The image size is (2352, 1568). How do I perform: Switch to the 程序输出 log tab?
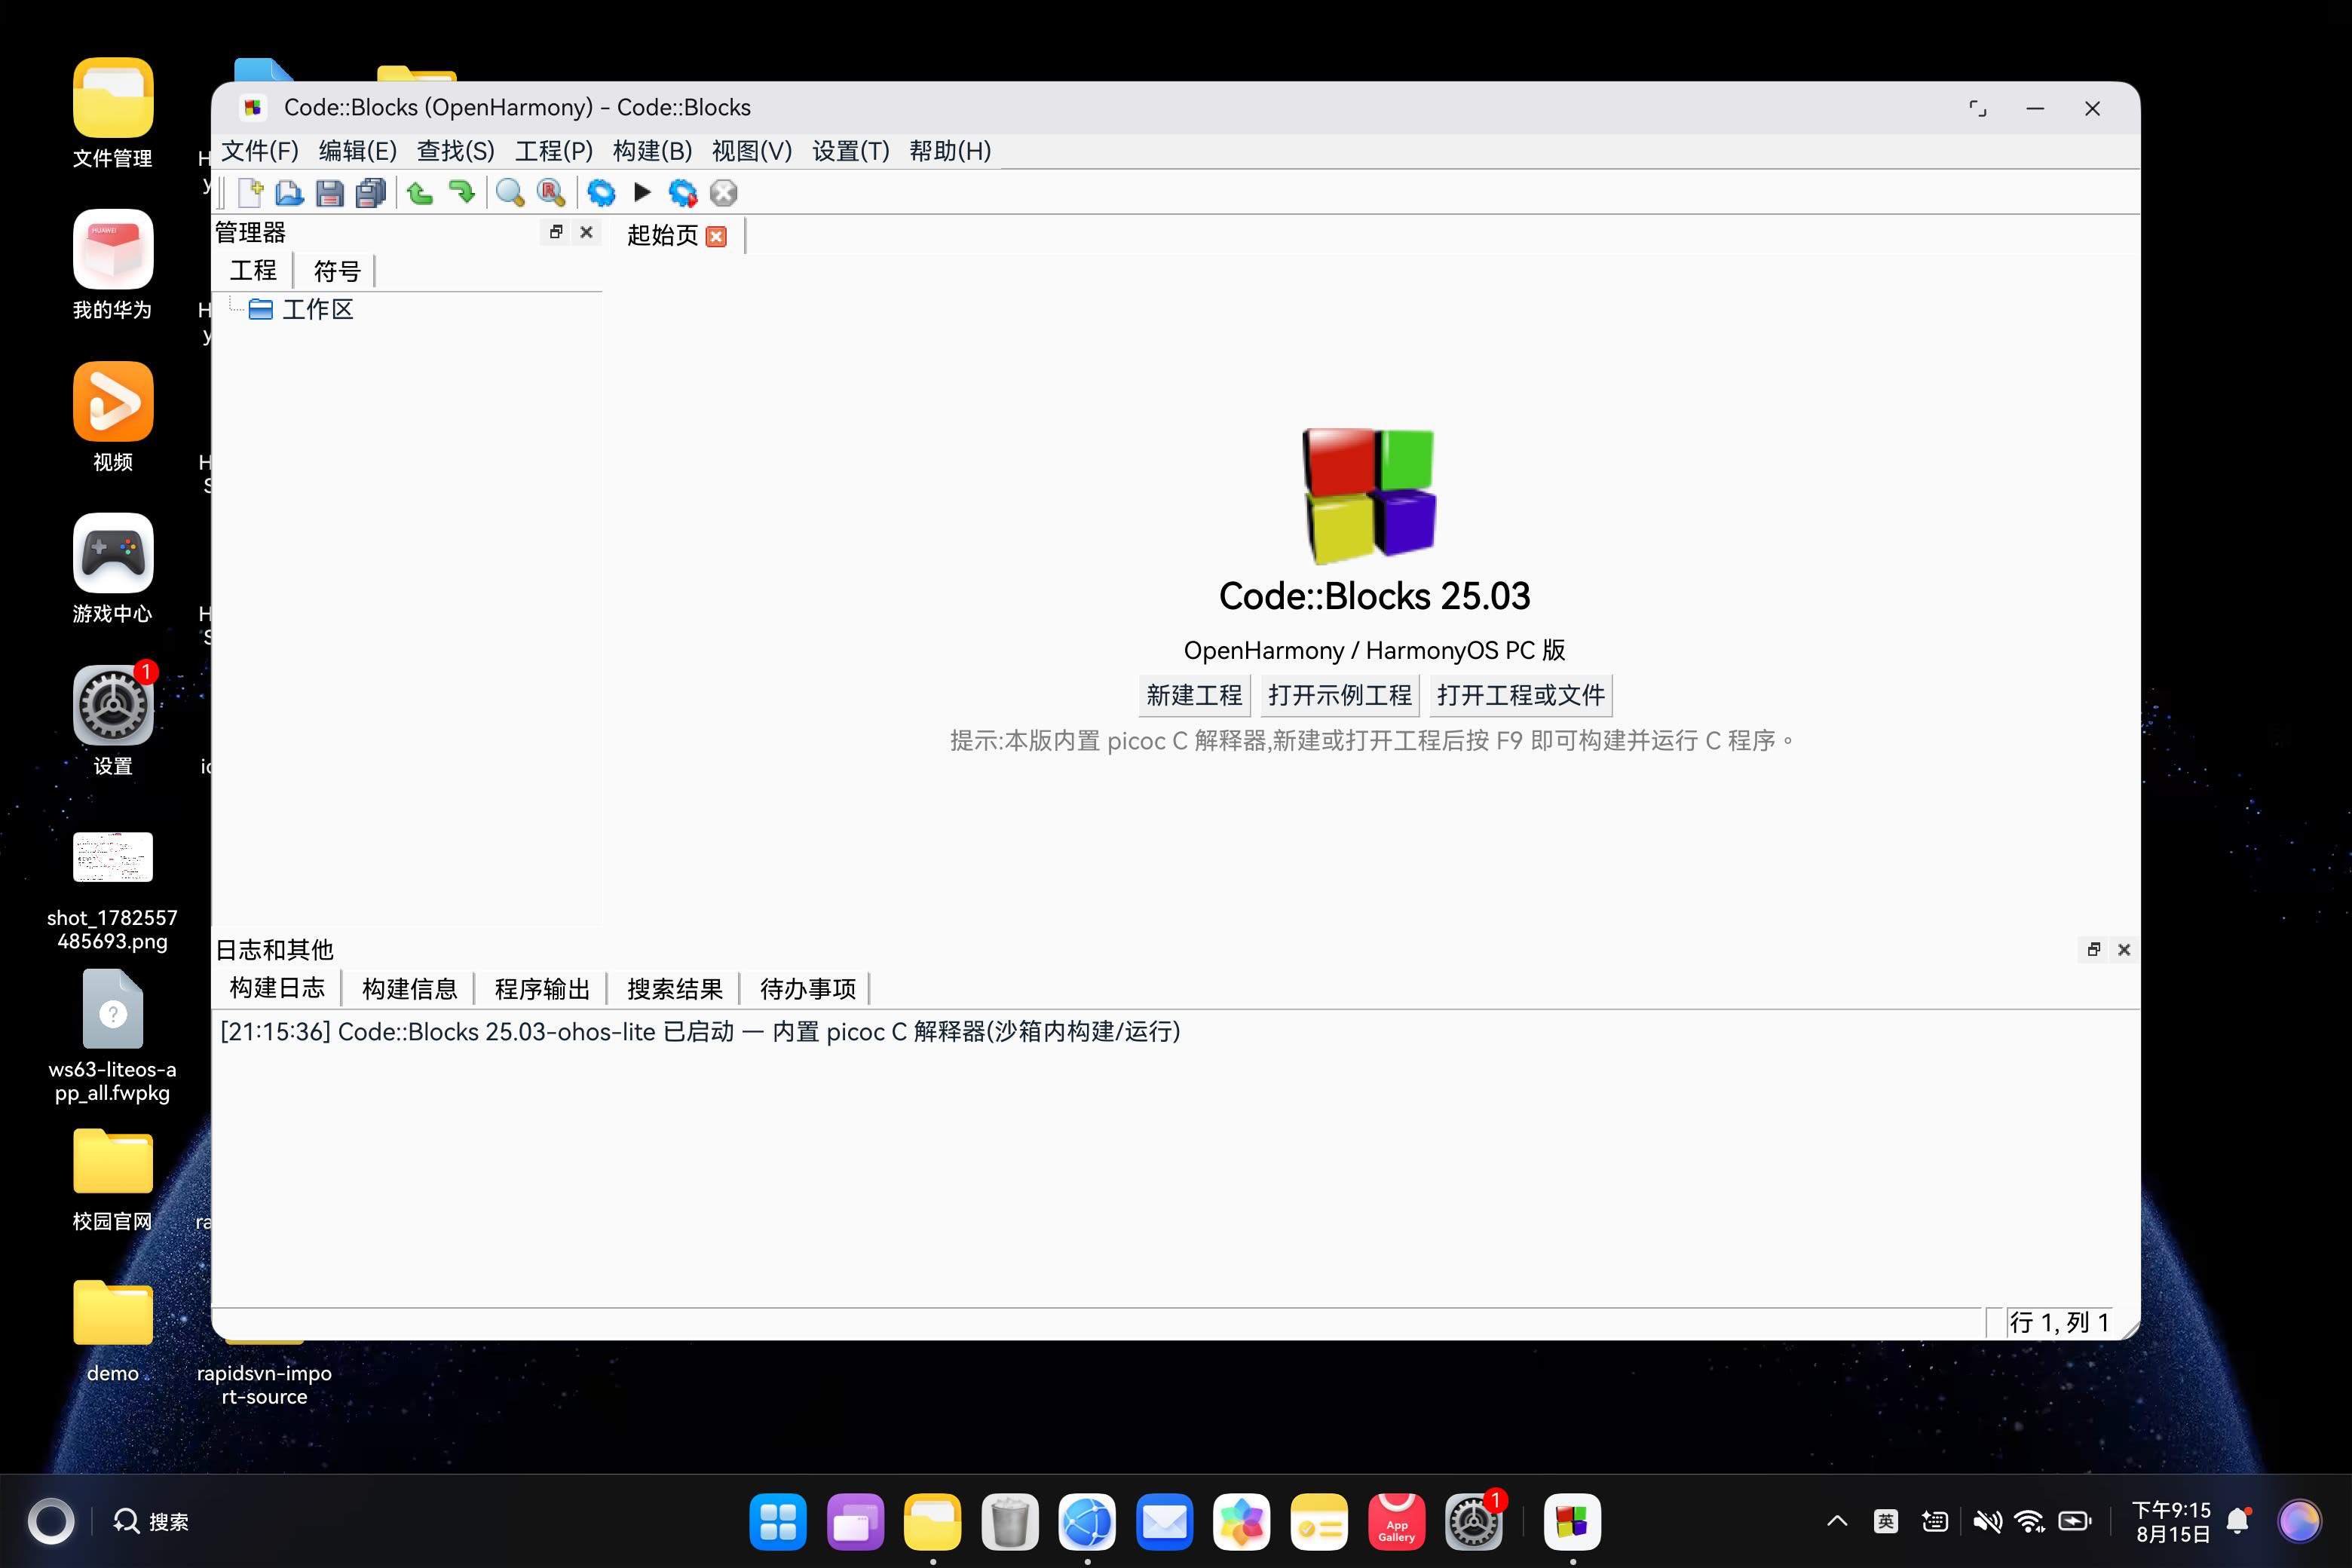542,989
